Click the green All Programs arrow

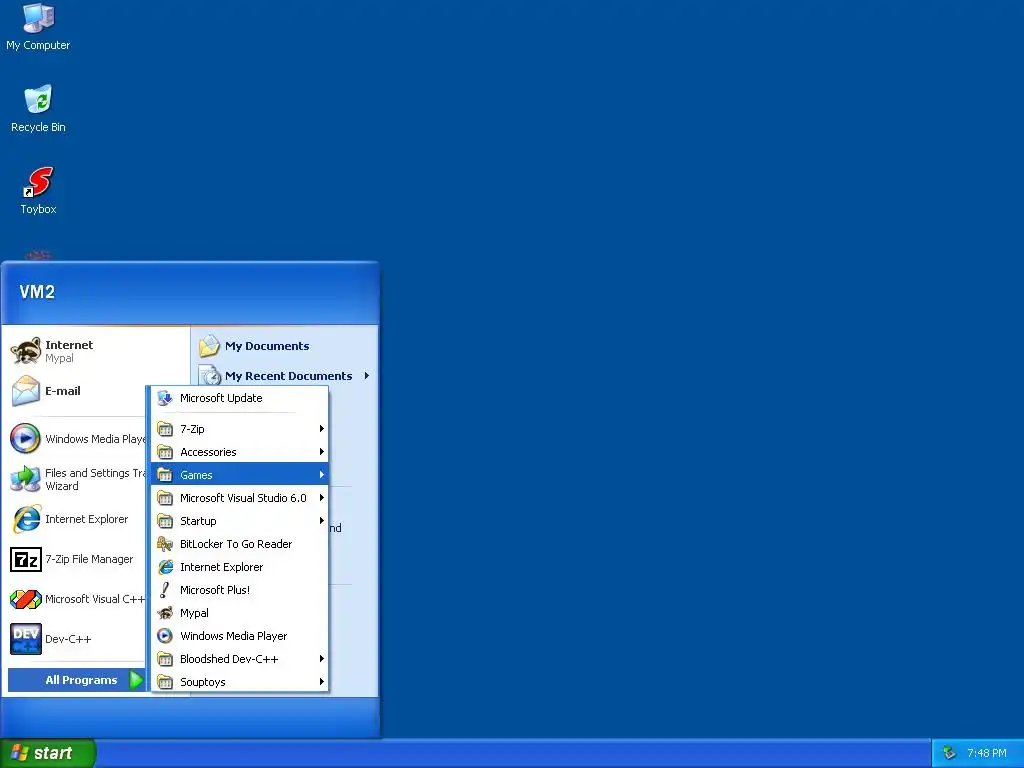pyautogui.click(x=136, y=680)
